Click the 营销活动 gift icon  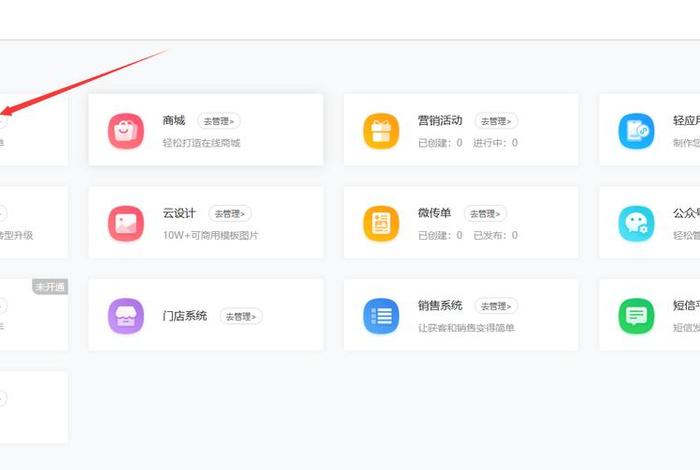pos(381,131)
